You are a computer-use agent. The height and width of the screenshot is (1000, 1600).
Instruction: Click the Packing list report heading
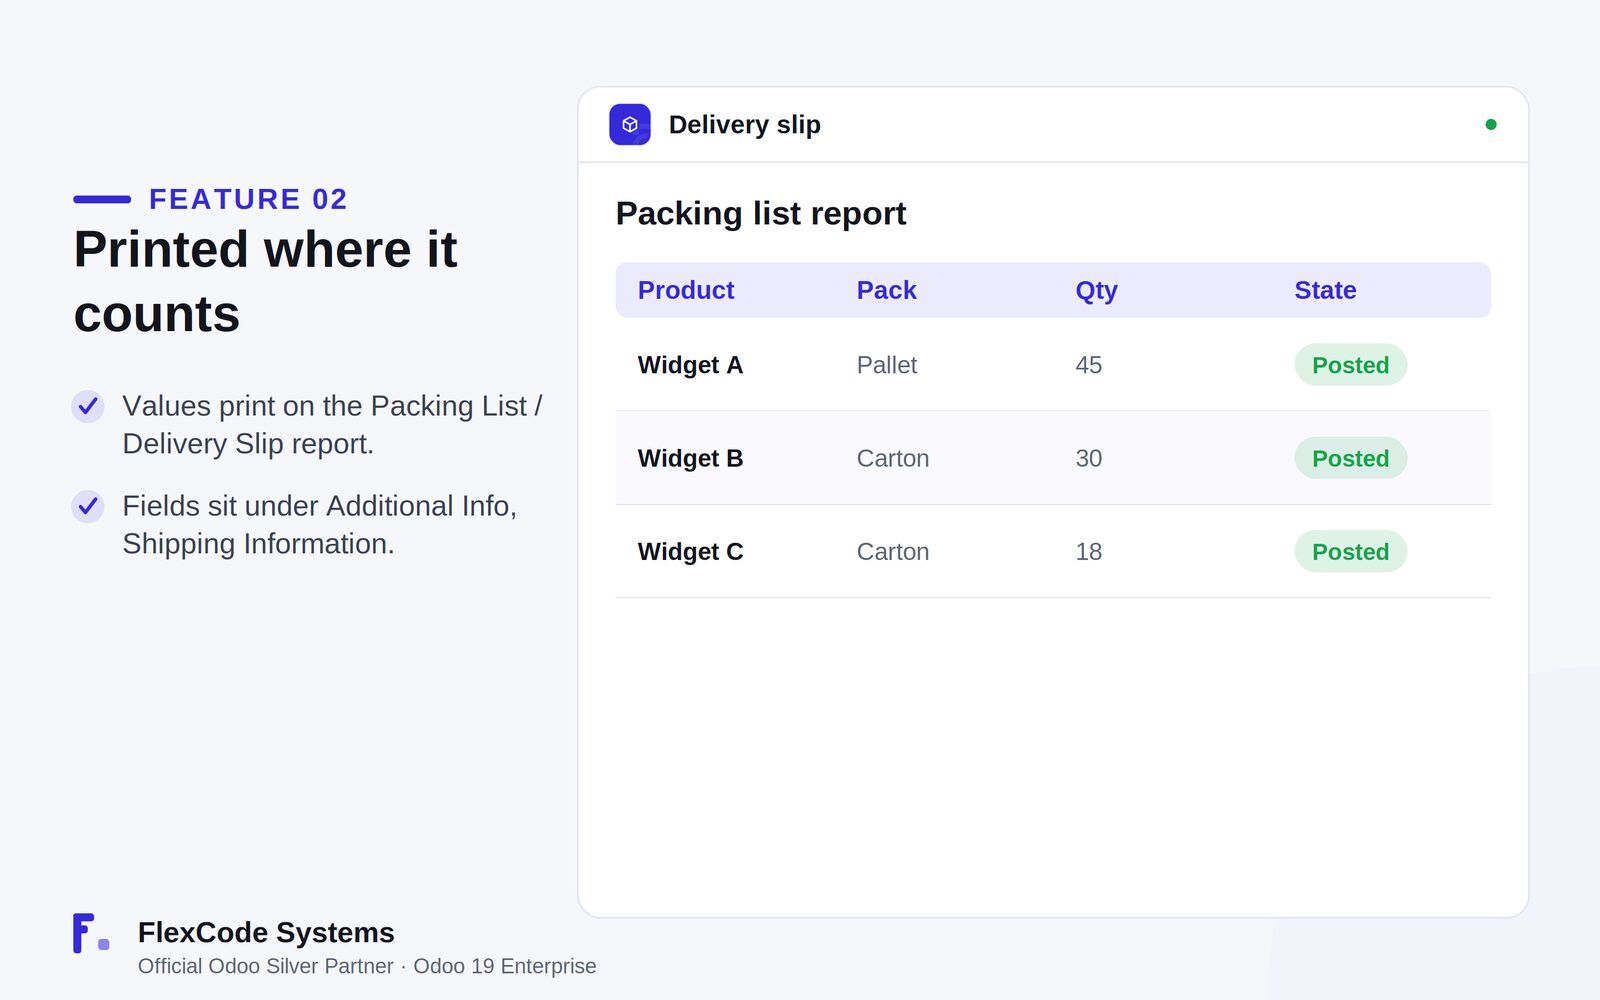[761, 213]
